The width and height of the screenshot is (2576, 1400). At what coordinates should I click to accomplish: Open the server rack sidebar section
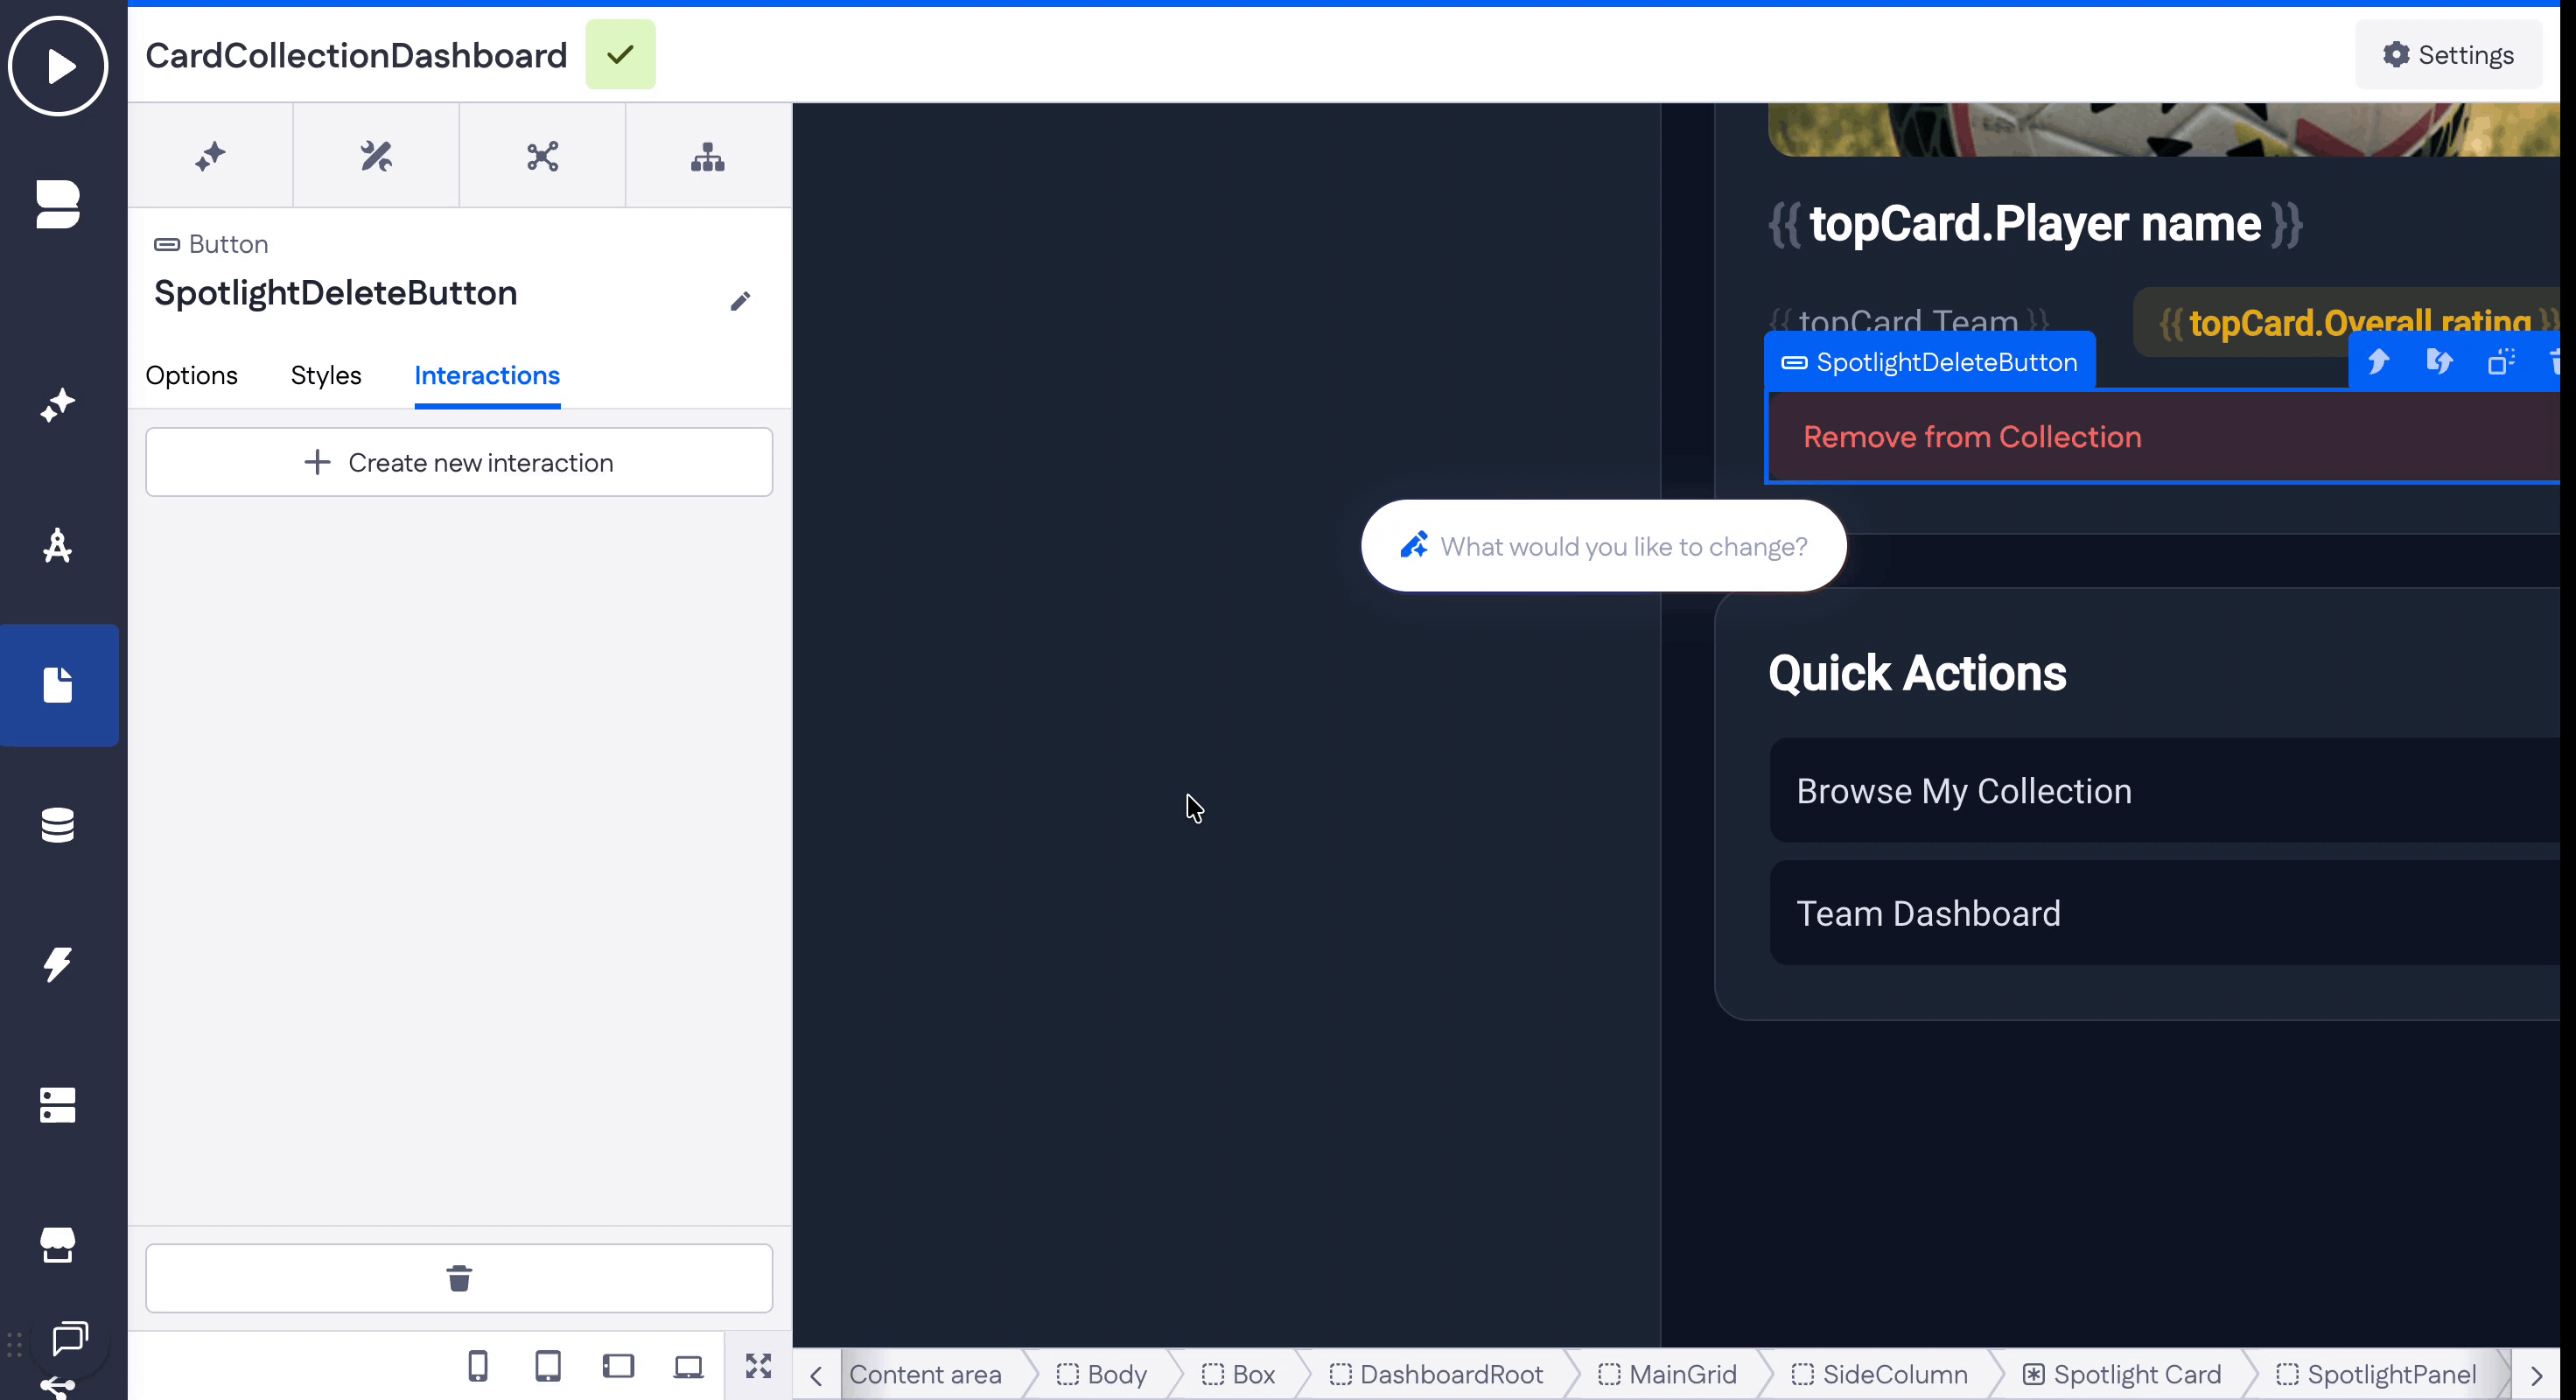58,1105
